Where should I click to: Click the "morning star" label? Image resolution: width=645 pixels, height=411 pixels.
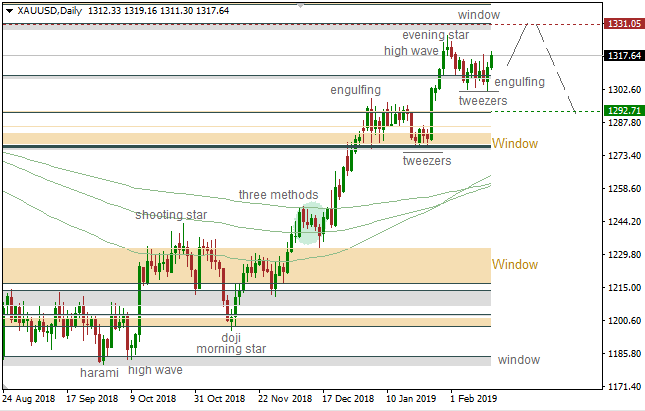pos(231,349)
